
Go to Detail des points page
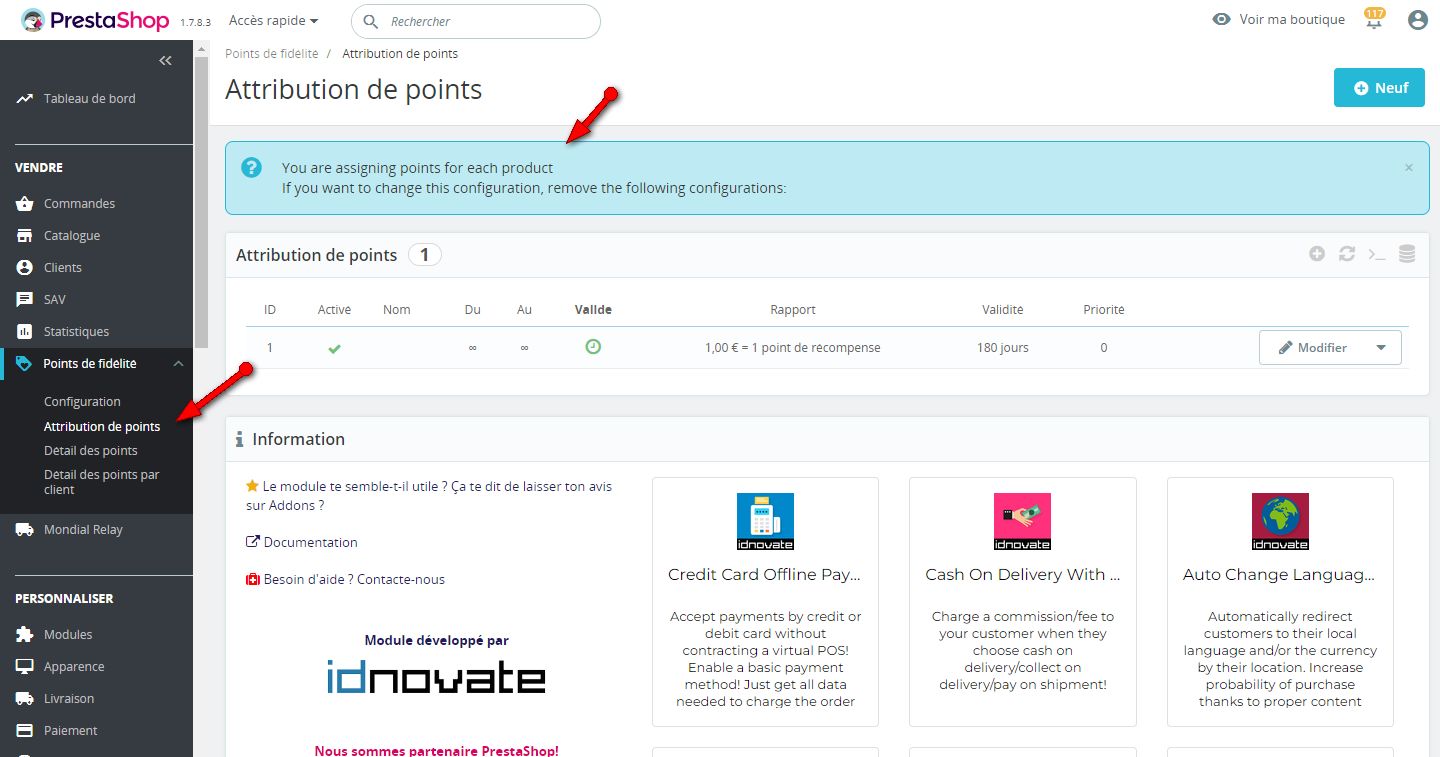click(91, 451)
